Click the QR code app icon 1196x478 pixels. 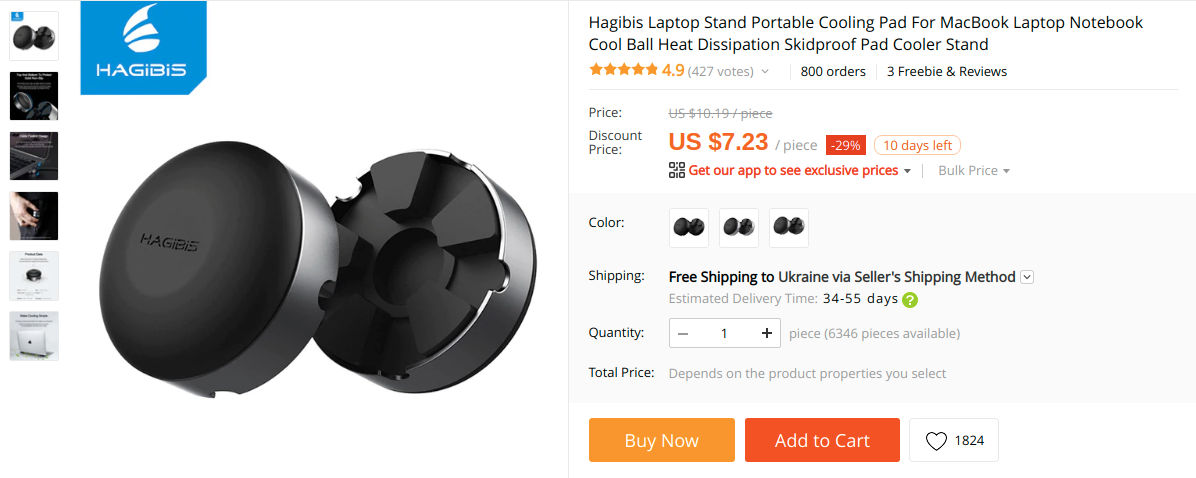[x=677, y=170]
